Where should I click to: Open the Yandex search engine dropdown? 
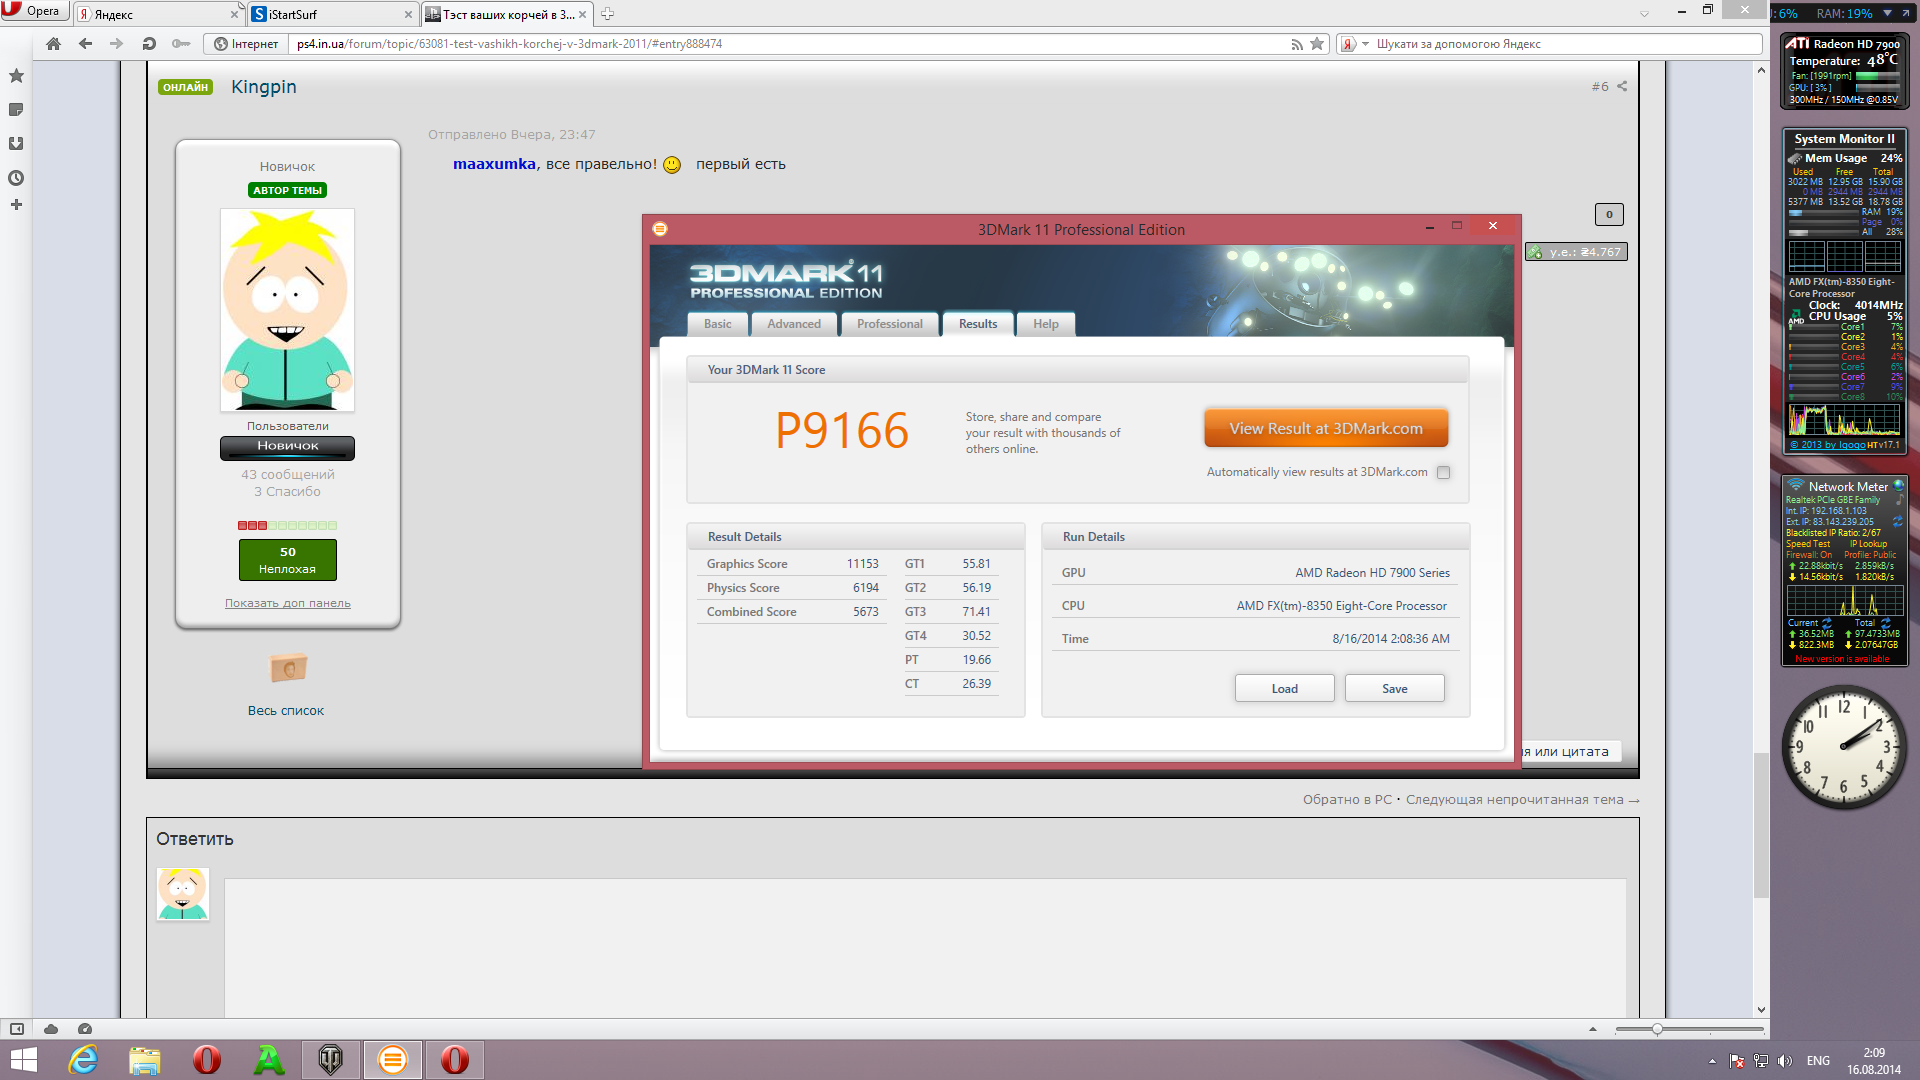pos(1354,44)
